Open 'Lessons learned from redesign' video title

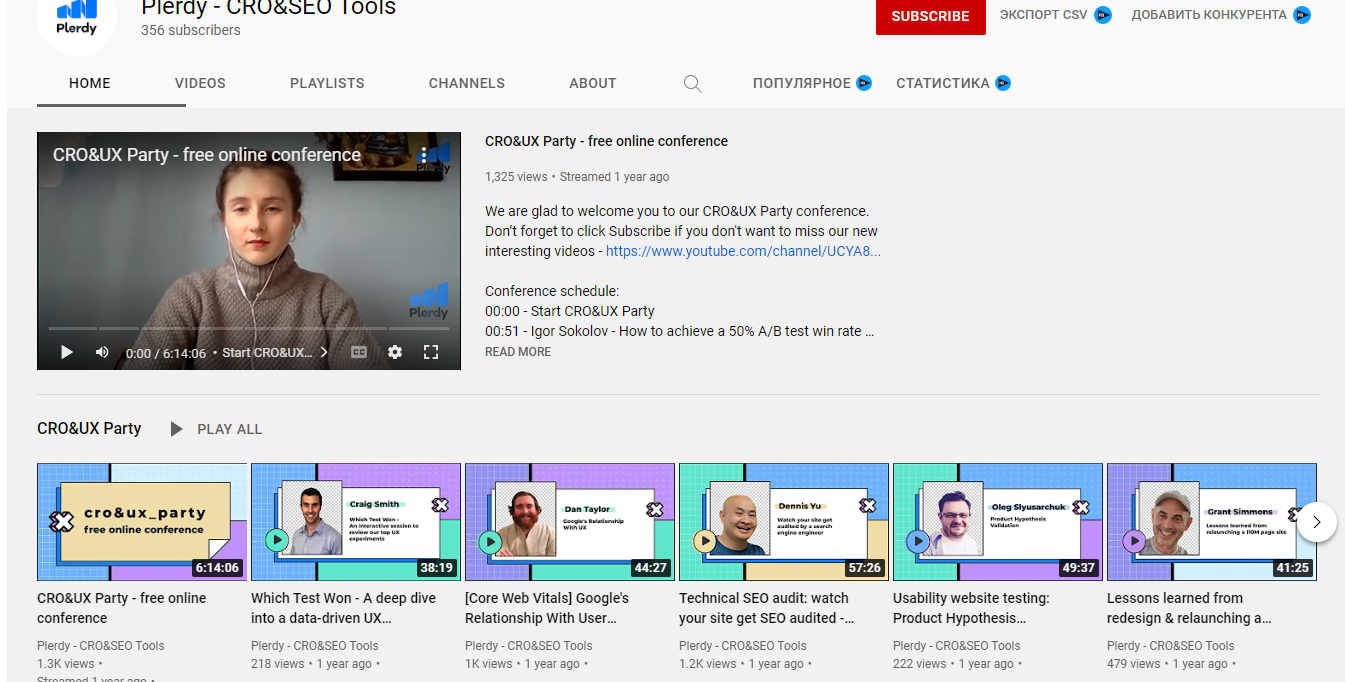(x=1189, y=608)
